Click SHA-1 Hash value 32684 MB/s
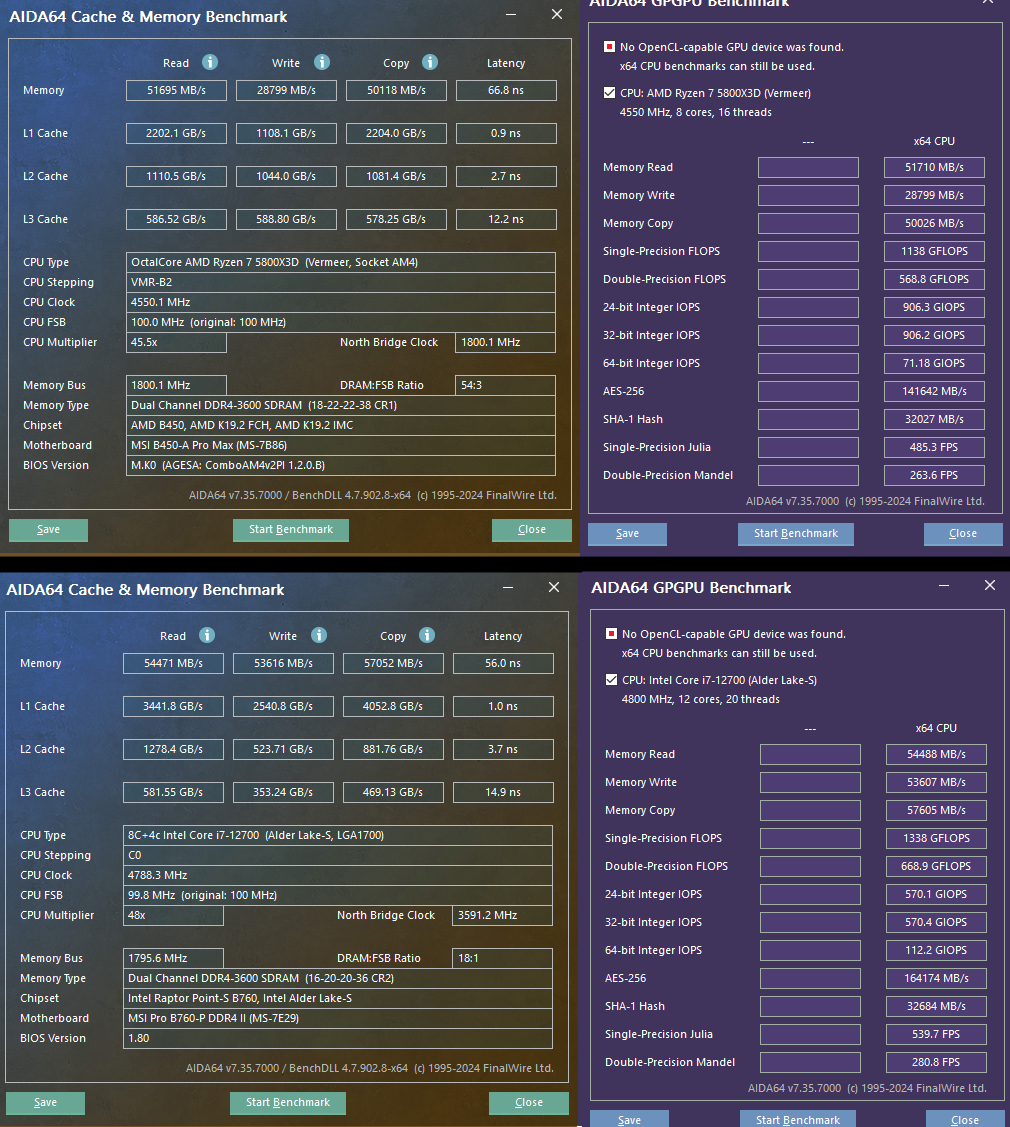 [x=937, y=1007]
